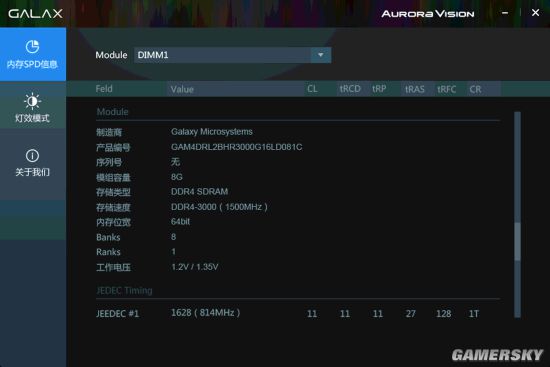
Task: Select the product number GAM4DRL2BHR3000G16LD081C row
Action: (298, 147)
